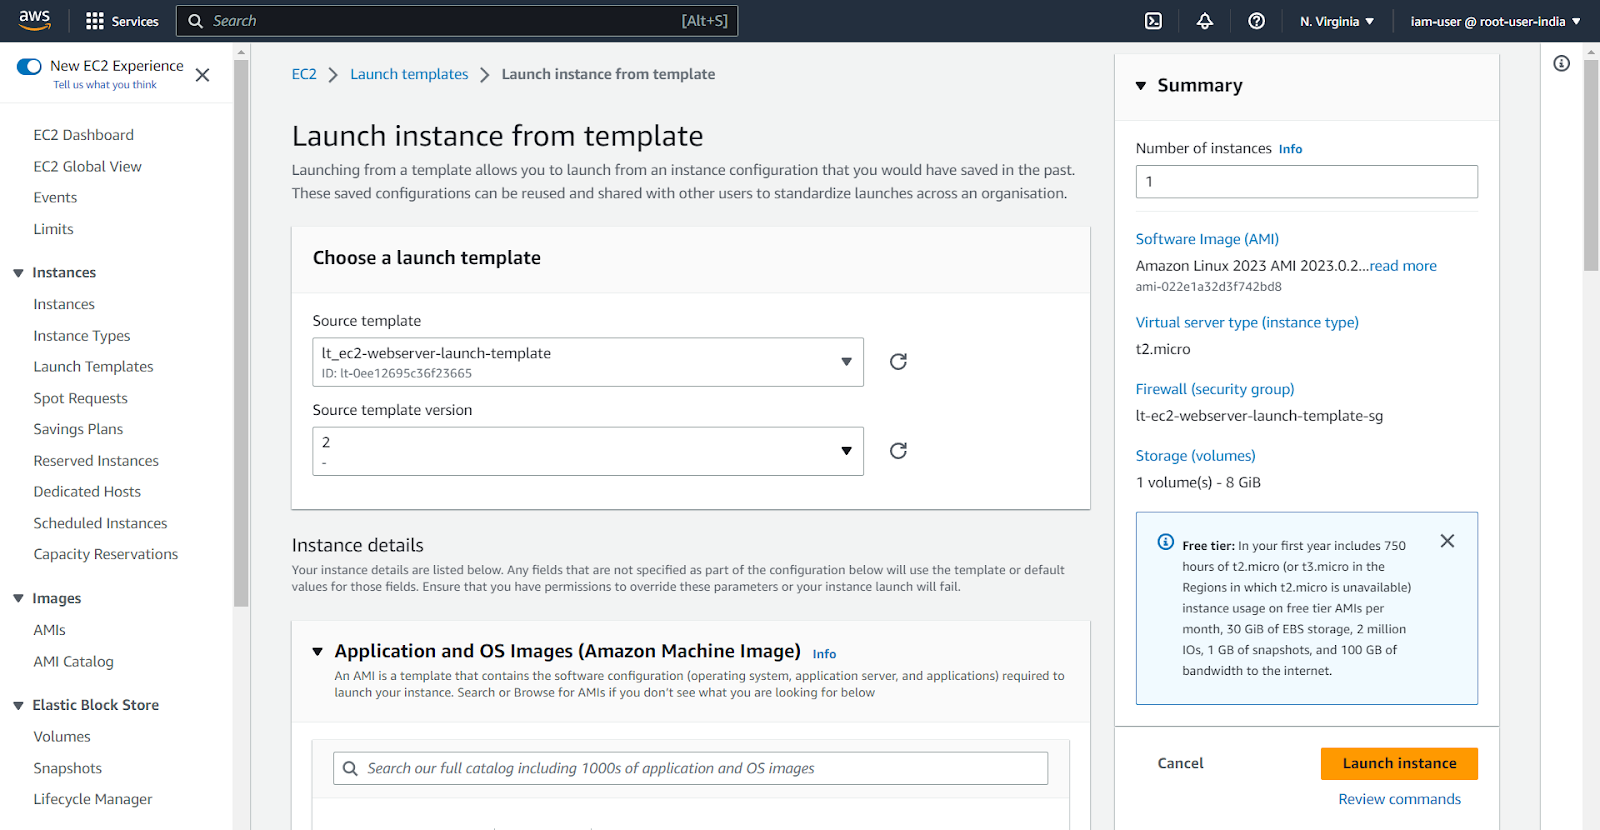Collapse the Instances sidebar group
The height and width of the screenshot is (830, 1600).
click(x=18, y=273)
